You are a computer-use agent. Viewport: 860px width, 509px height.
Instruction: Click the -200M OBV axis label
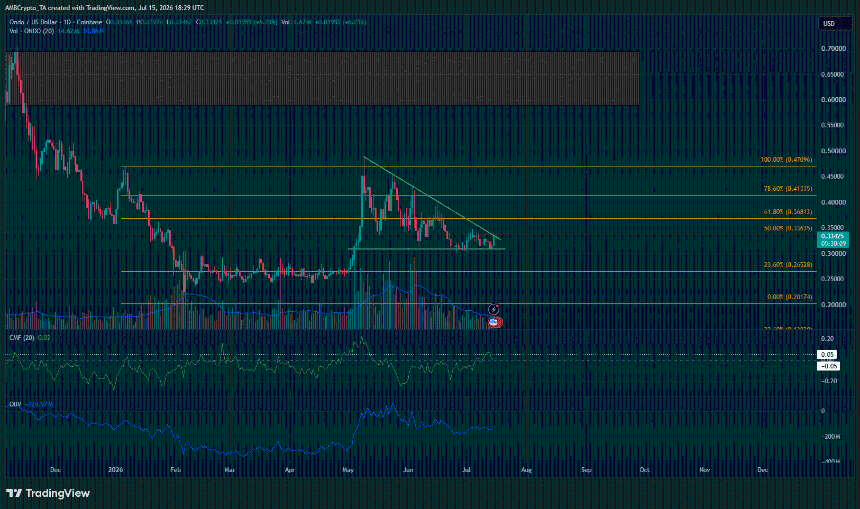click(830, 437)
